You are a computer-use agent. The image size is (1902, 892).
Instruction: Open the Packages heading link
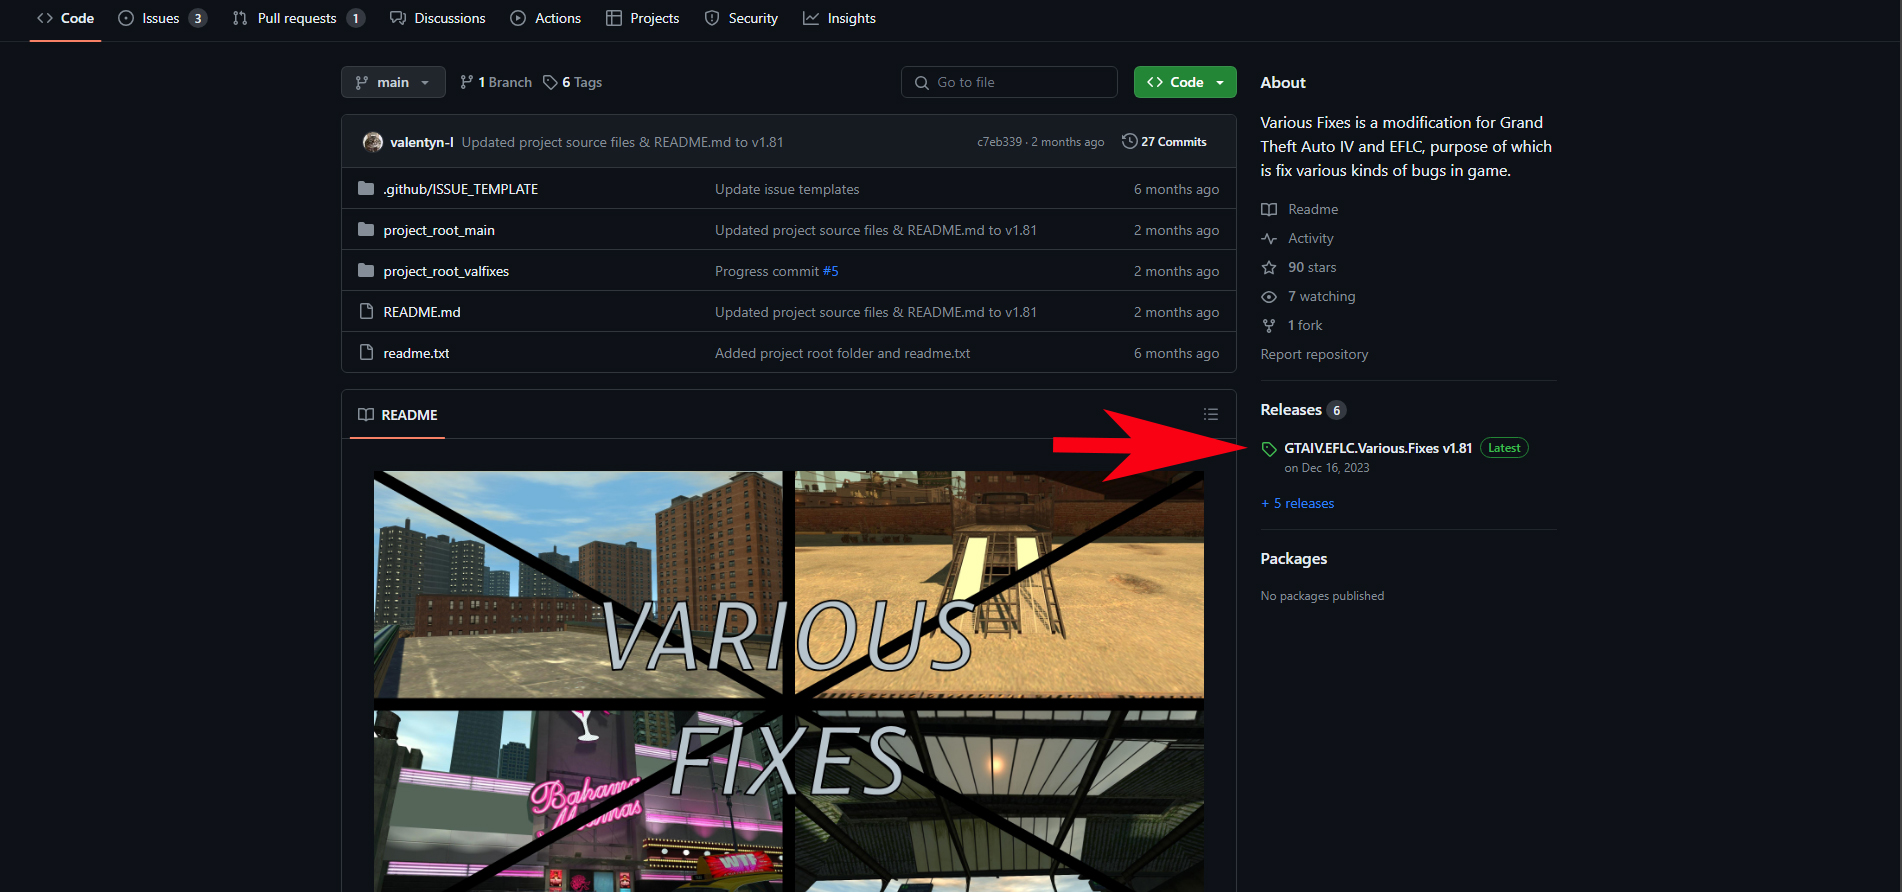coord(1294,558)
